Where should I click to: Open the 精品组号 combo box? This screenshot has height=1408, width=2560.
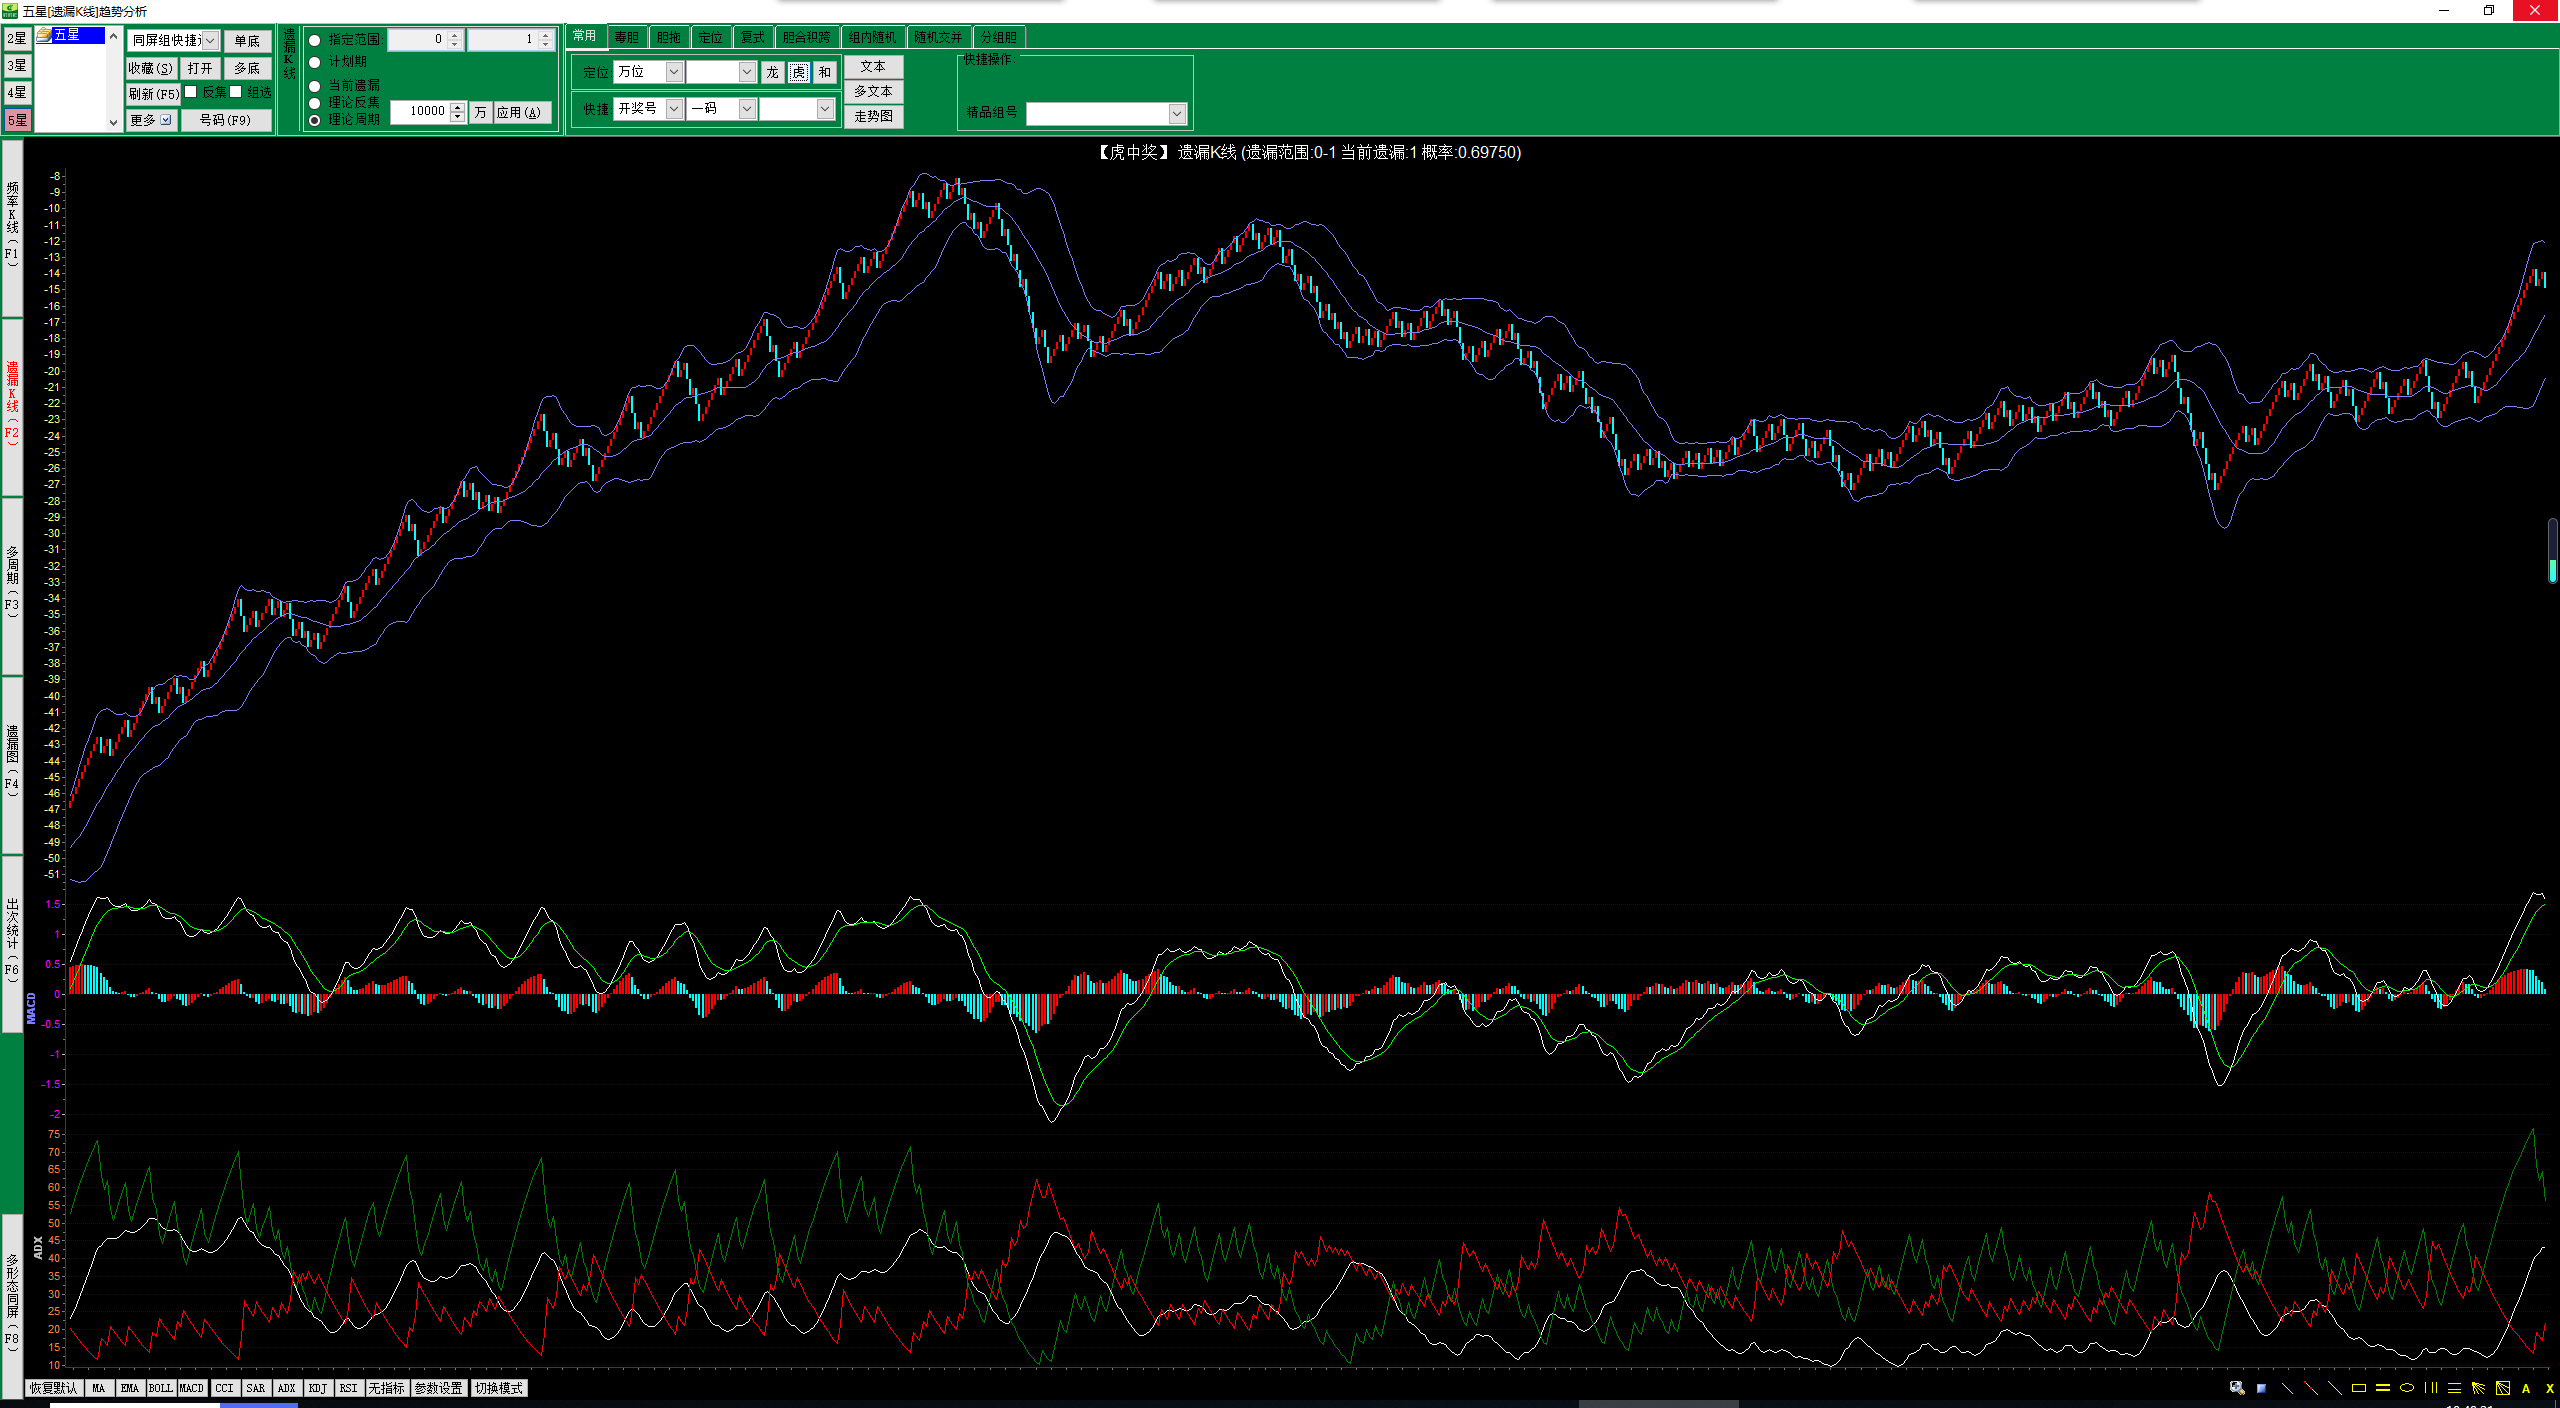pyautogui.click(x=1176, y=114)
